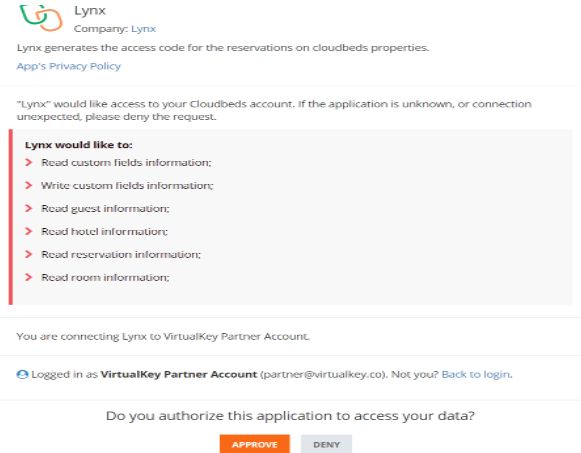
Task: Click the 'Lynx would like to:' heading
Action: pyautogui.click(x=79, y=145)
